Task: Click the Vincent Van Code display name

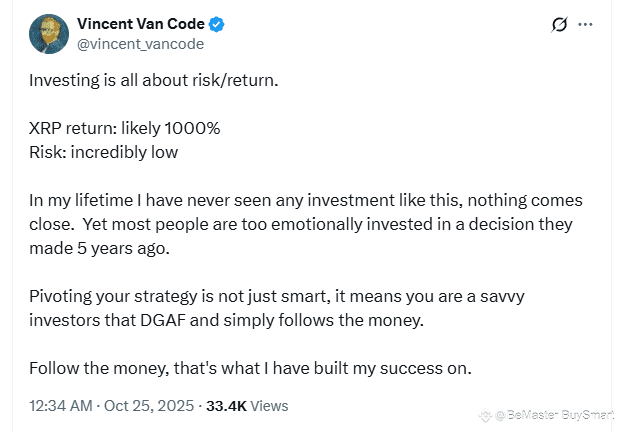Action: [x=141, y=24]
